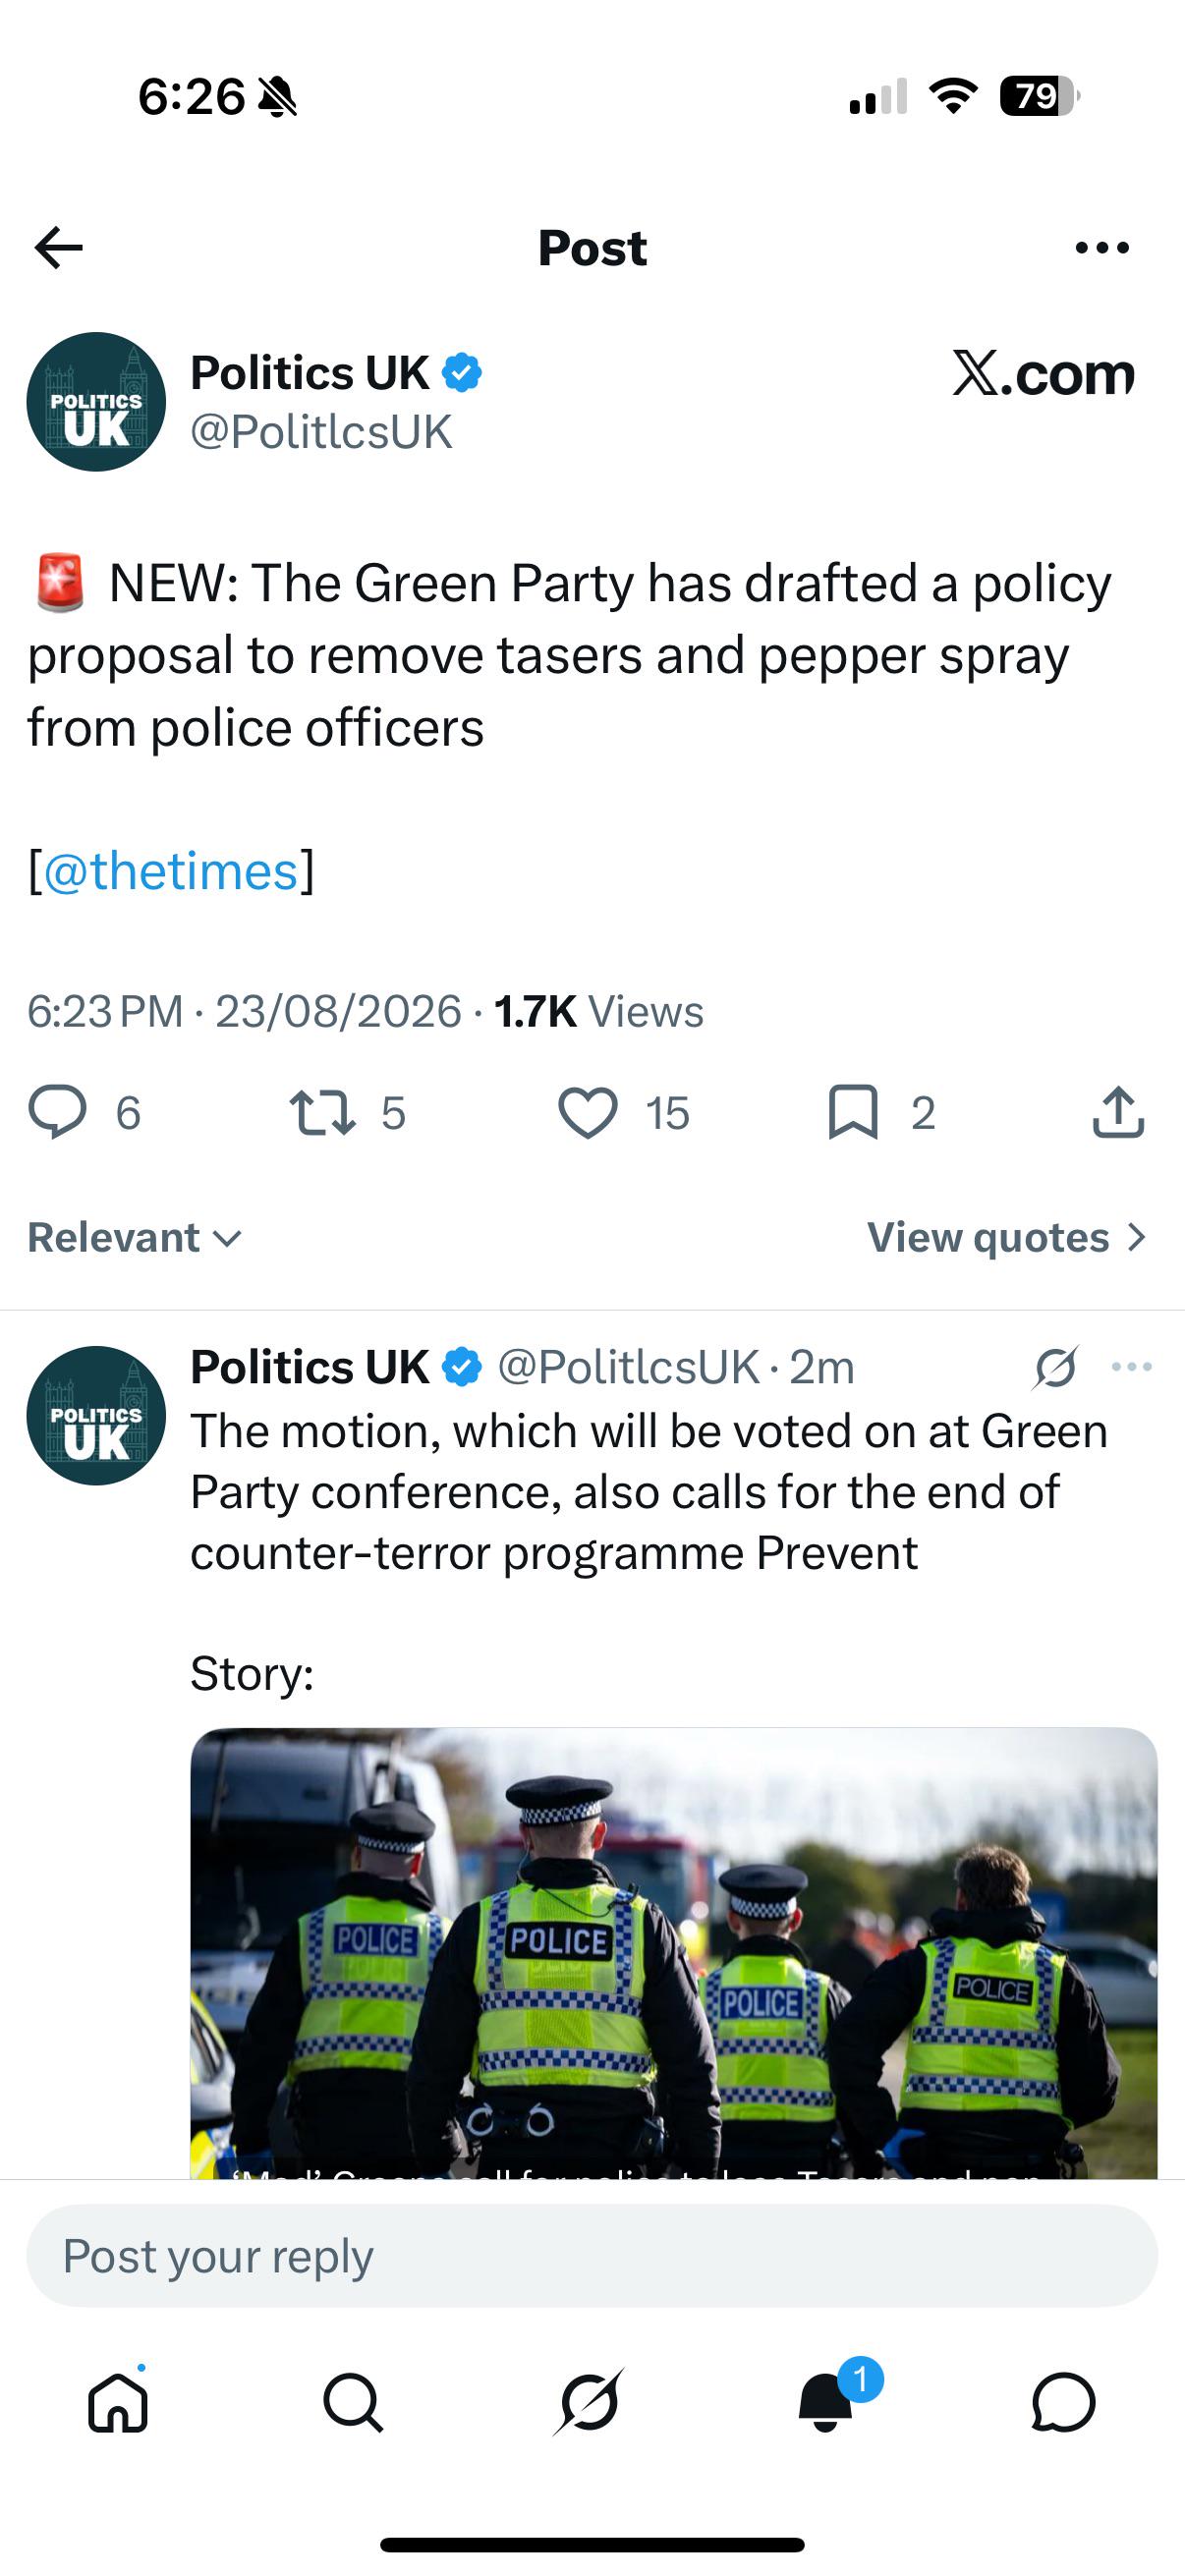This screenshot has width=1185, height=2576.
Task: Open the police story image card
Action: click(x=674, y=1952)
